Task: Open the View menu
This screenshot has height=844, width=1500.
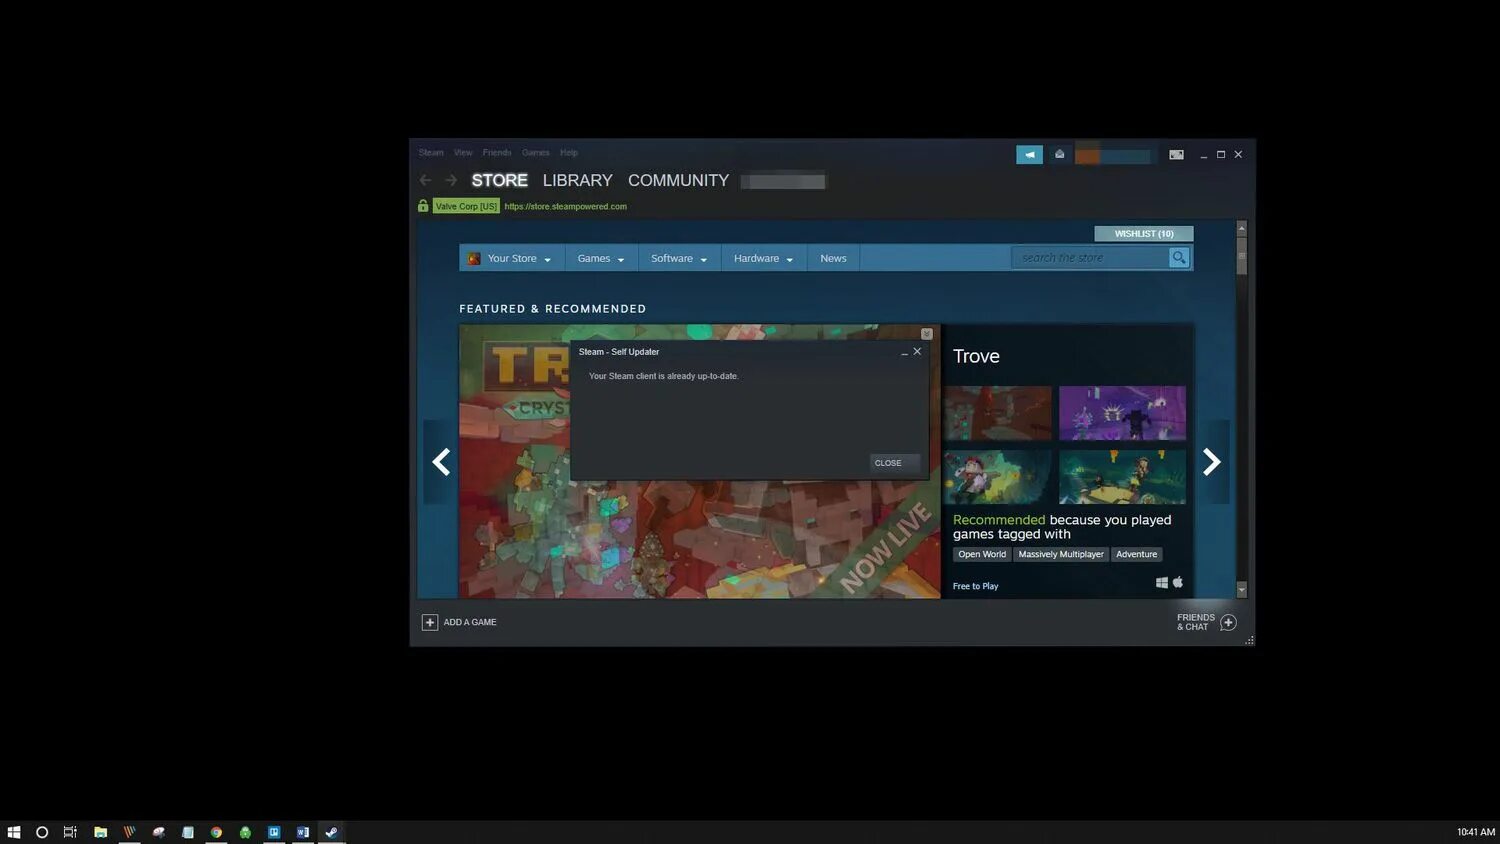Action: click(463, 153)
